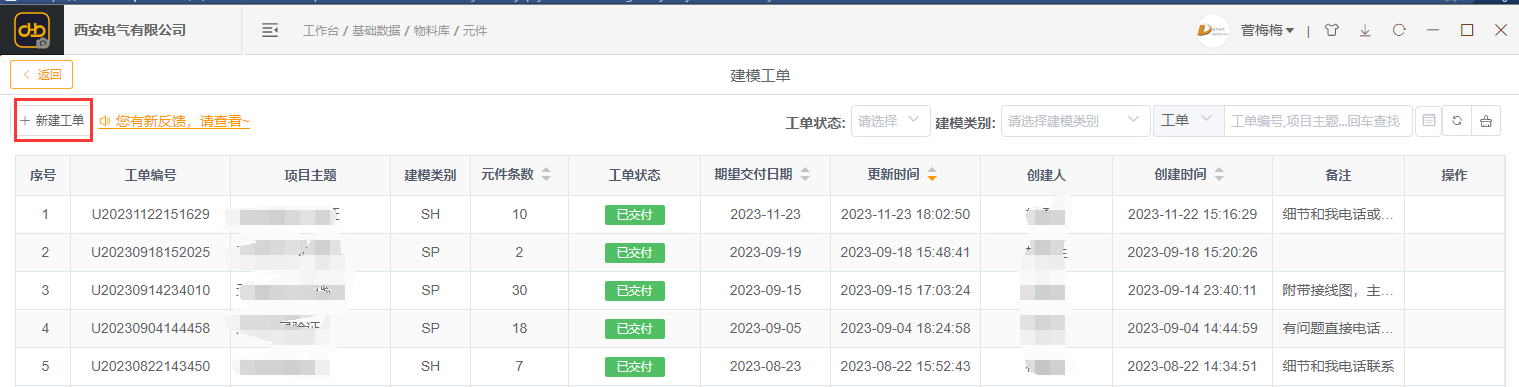Open the theme skin shirt icon
1519x387 pixels.
click(x=1331, y=30)
